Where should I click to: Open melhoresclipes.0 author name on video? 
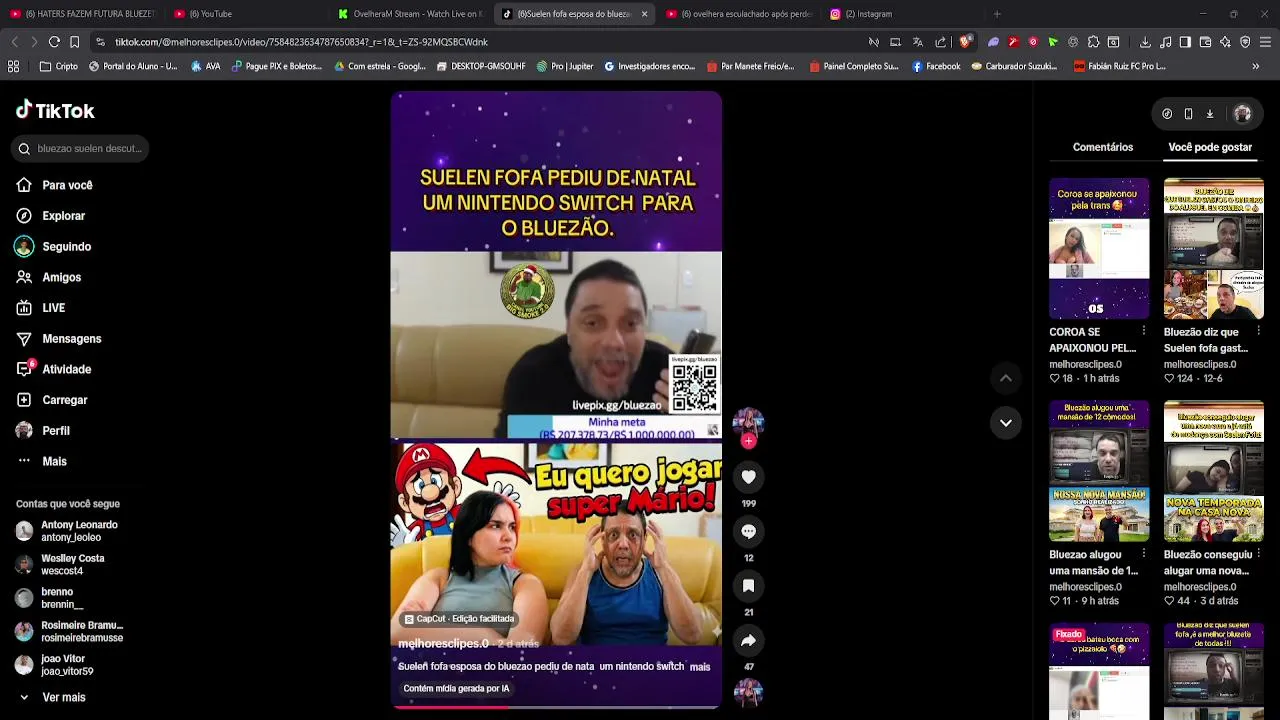(443, 644)
